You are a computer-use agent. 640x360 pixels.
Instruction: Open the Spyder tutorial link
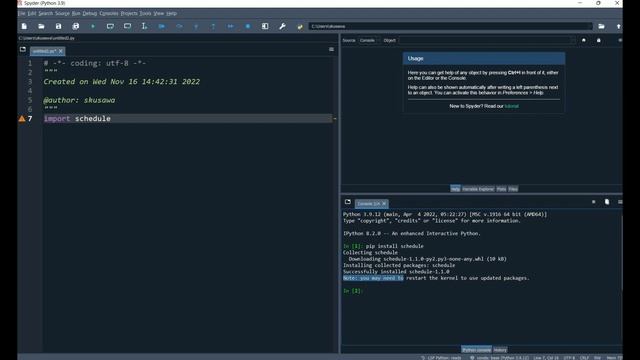click(511, 106)
